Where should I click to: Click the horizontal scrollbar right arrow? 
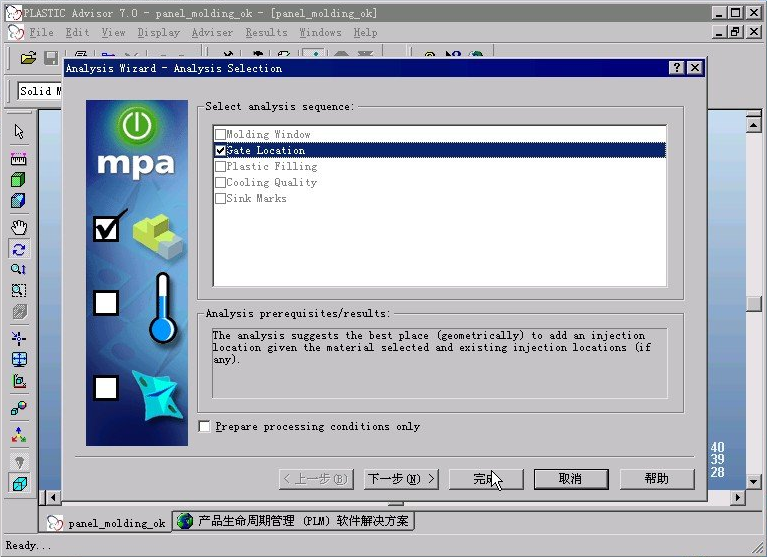[738, 498]
